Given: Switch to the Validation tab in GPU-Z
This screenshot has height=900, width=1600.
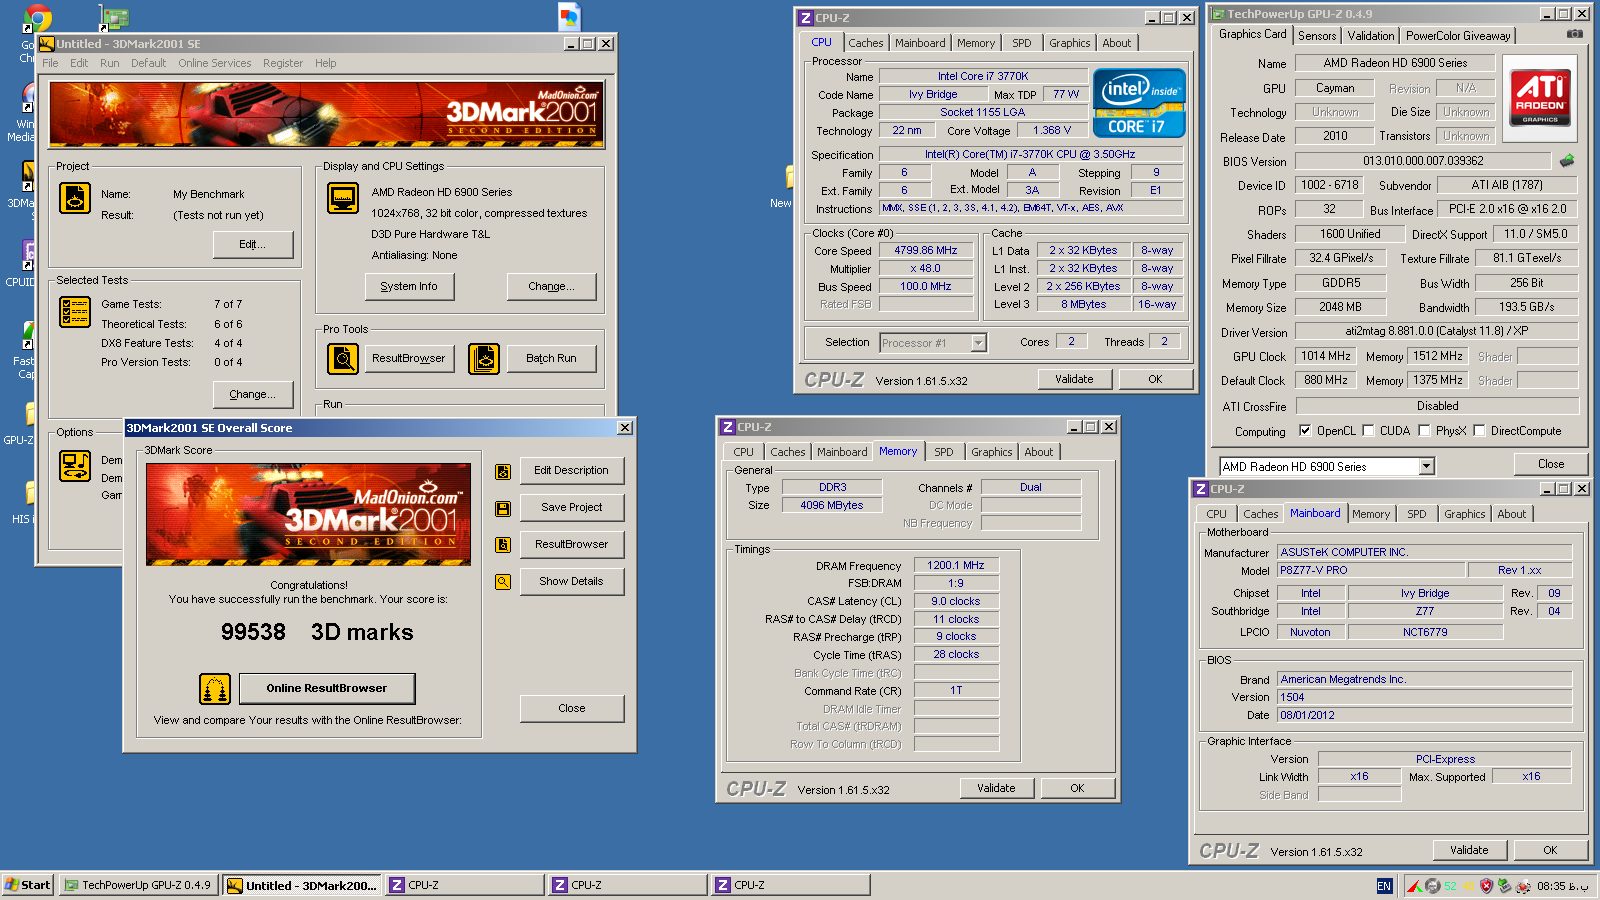Looking at the screenshot, I should click(x=1371, y=36).
